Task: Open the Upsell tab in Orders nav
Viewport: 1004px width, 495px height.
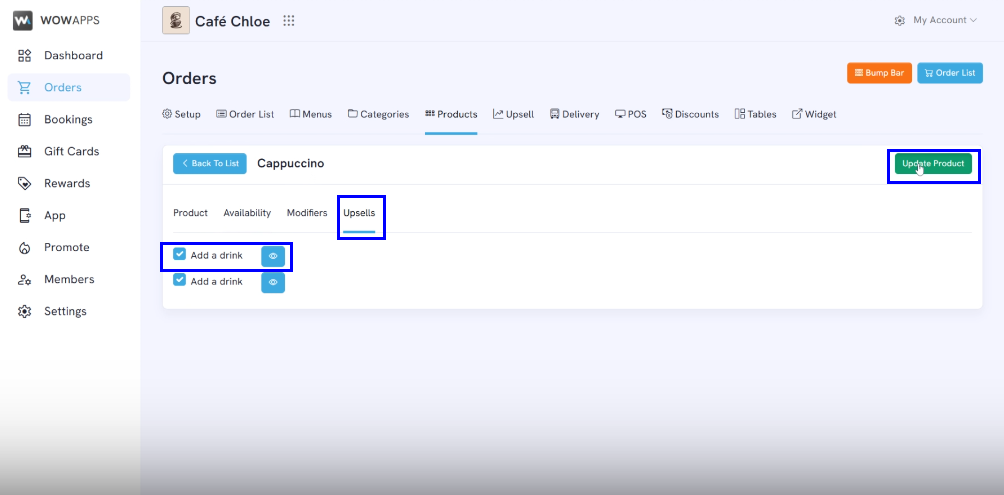Action: [x=514, y=114]
